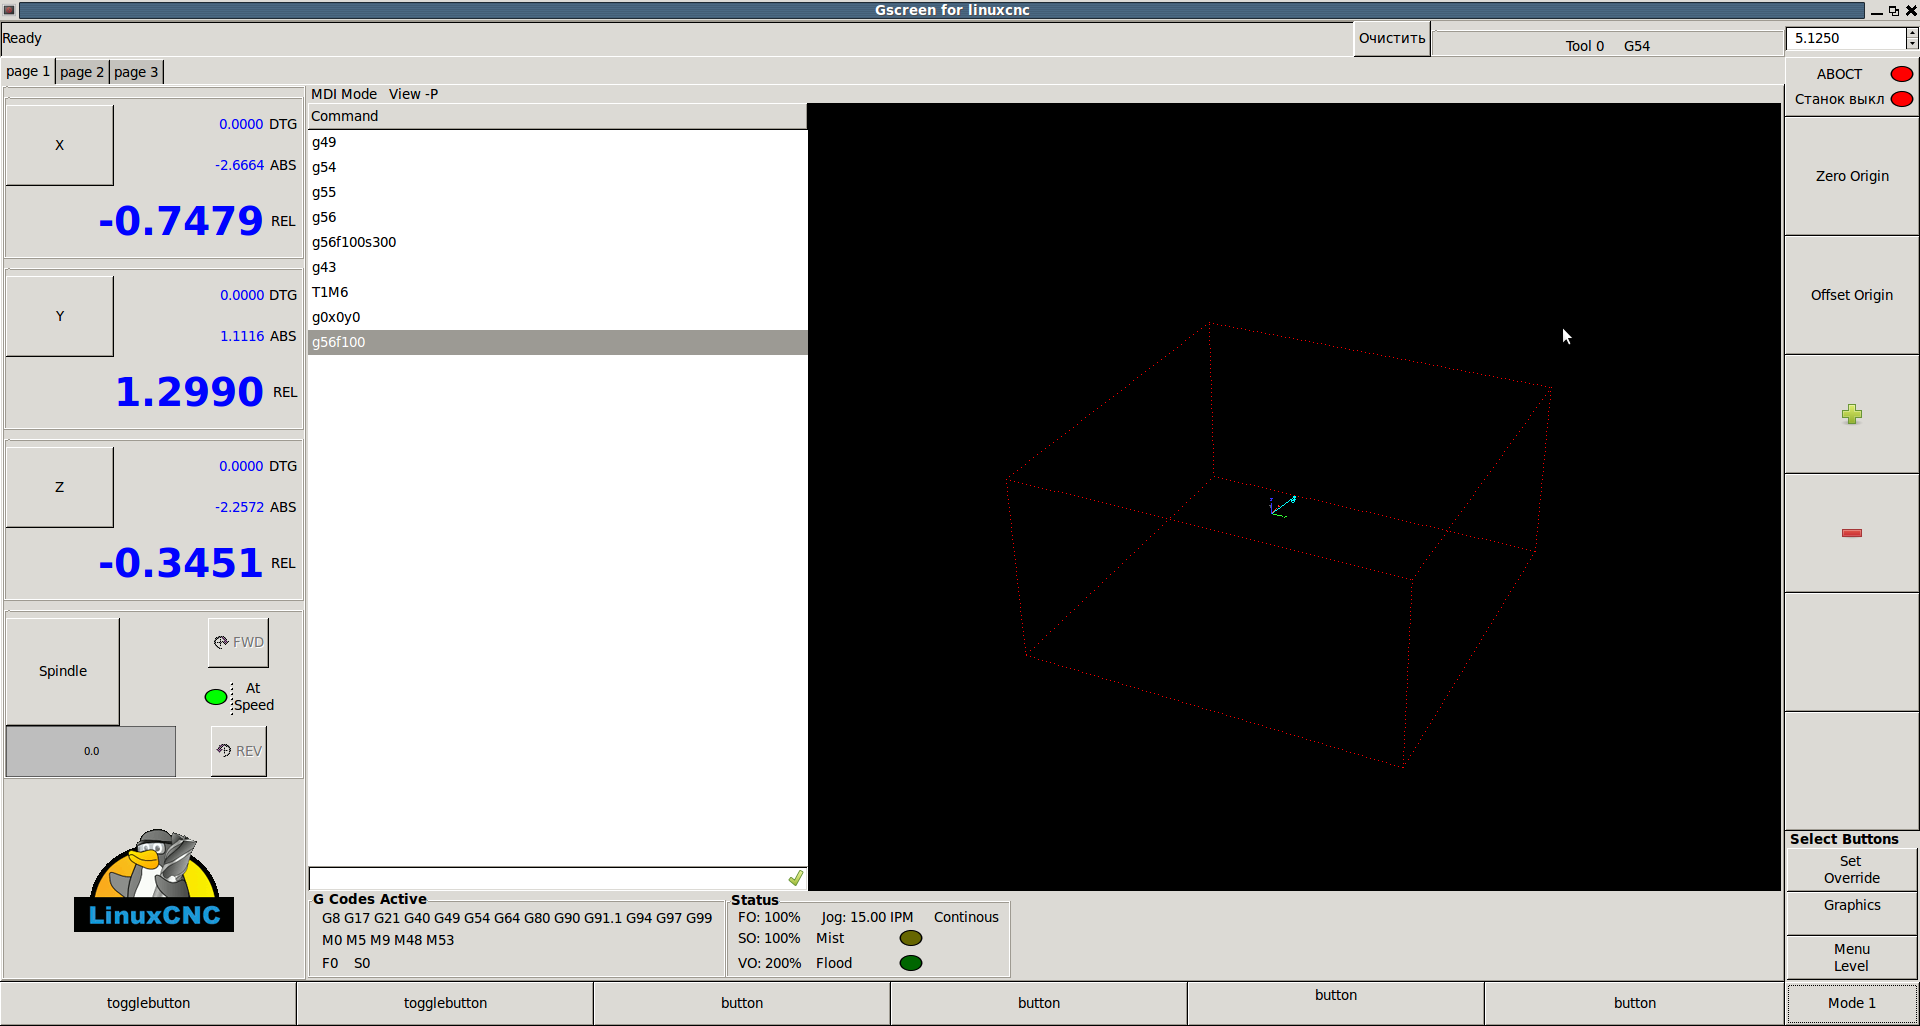This screenshot has height=1026, width=1920.
Task: Click Offset Origin button
Action: pyautogui.click(x=1852, y=295)
